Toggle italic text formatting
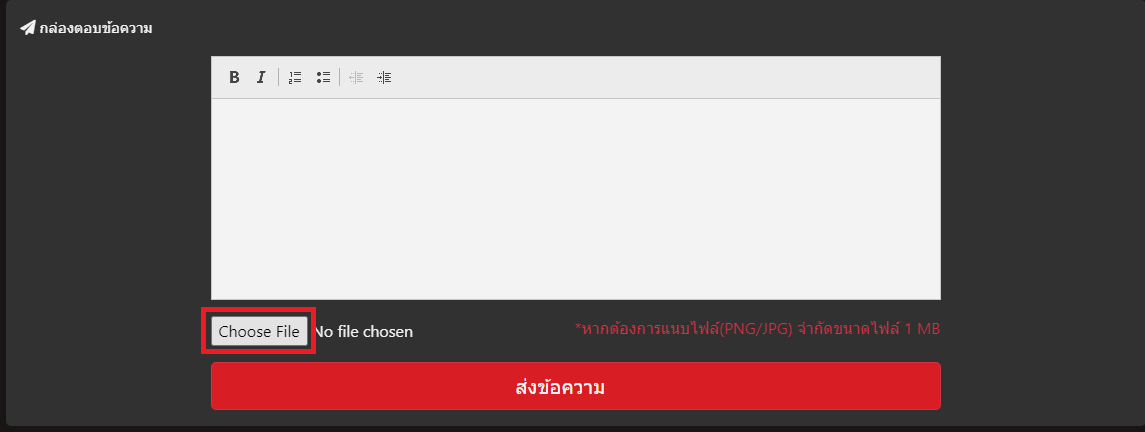The width and height of the screenshot is (1145, 432). coord(261,77)
